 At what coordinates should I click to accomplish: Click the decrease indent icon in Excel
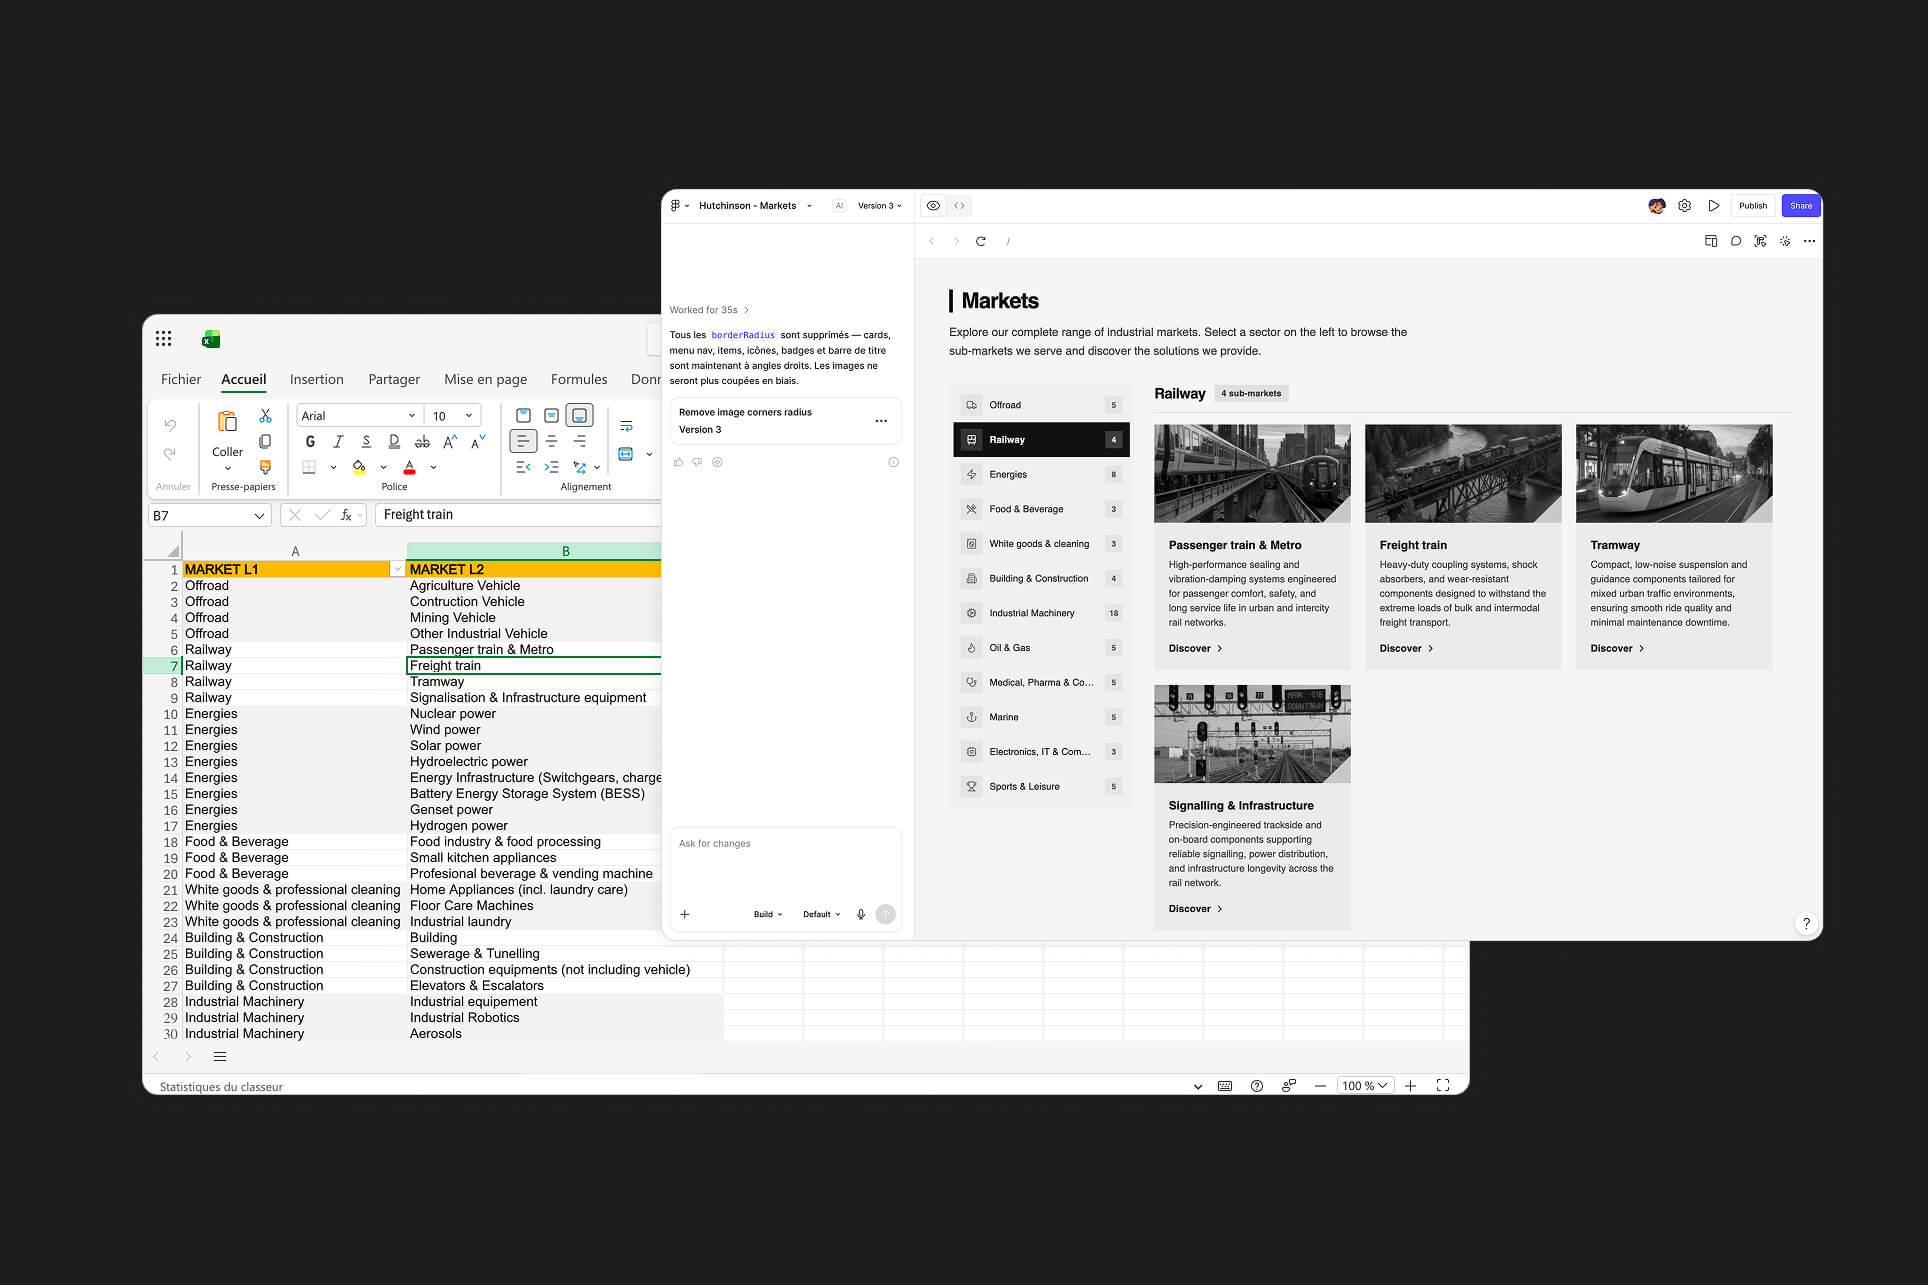[523, 467]
